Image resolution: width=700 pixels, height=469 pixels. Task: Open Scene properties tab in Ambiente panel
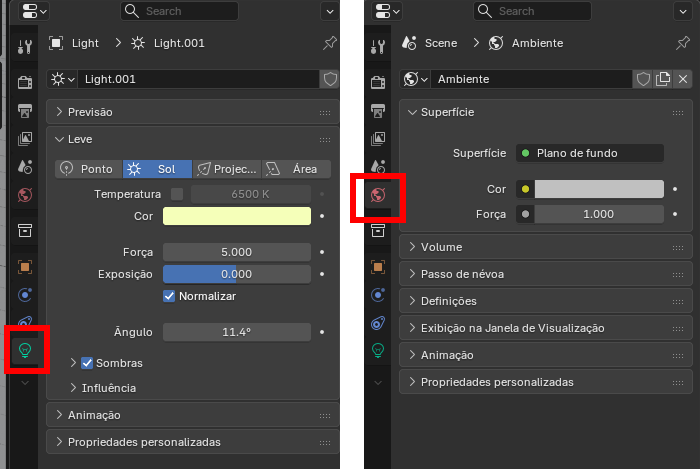[378, 166]
